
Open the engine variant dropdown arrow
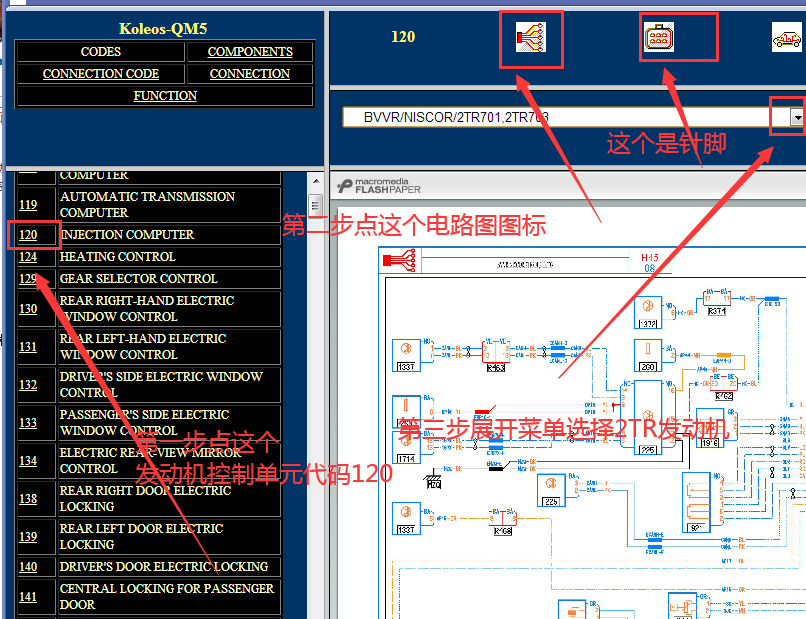[797, 118]
